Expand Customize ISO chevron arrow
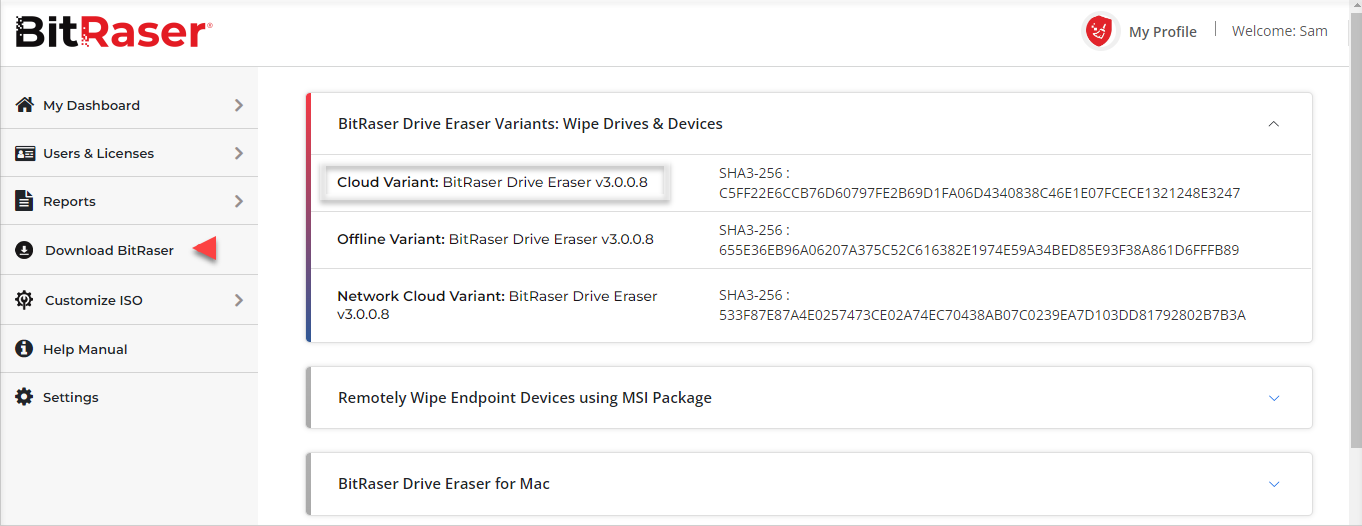 [239, 300]
